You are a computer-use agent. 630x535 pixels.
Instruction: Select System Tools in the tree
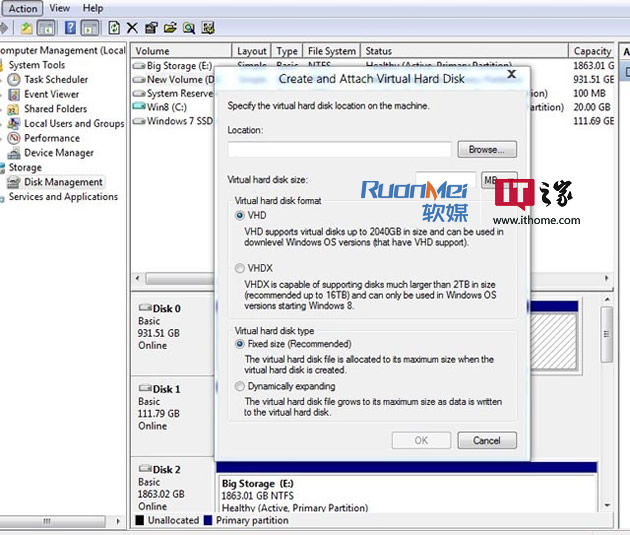pyautogui.click(x=37, y=65)
